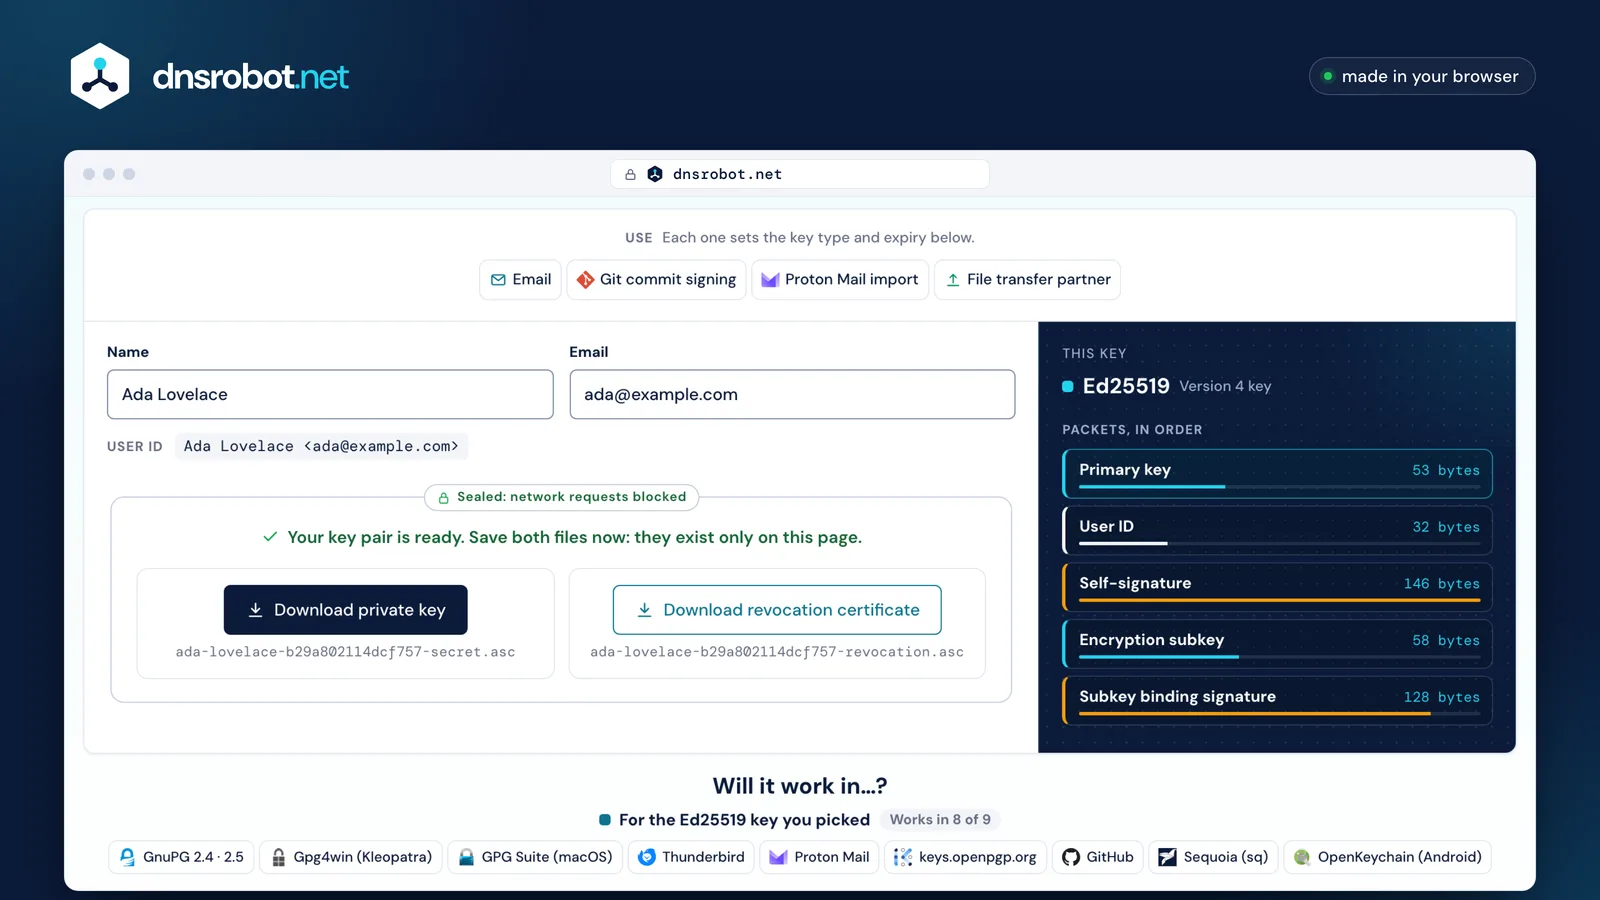Expand the Self-signature packet row
Viewport: 1600px width, 900px height.
1277,587
